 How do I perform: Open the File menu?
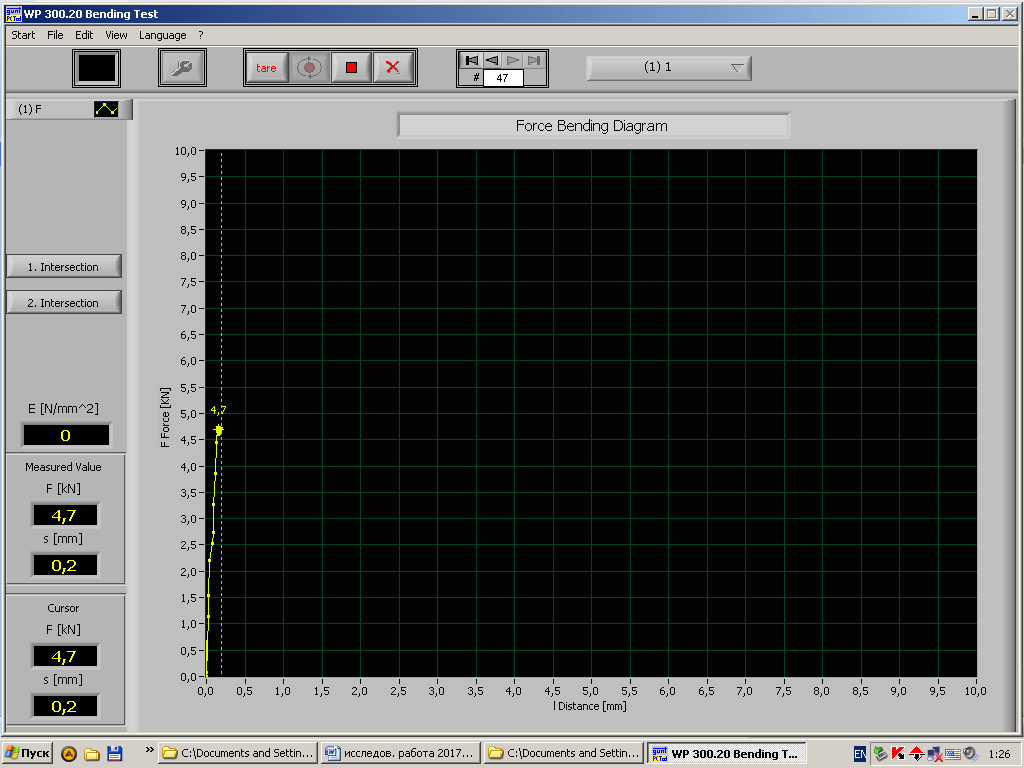(56, 35)
